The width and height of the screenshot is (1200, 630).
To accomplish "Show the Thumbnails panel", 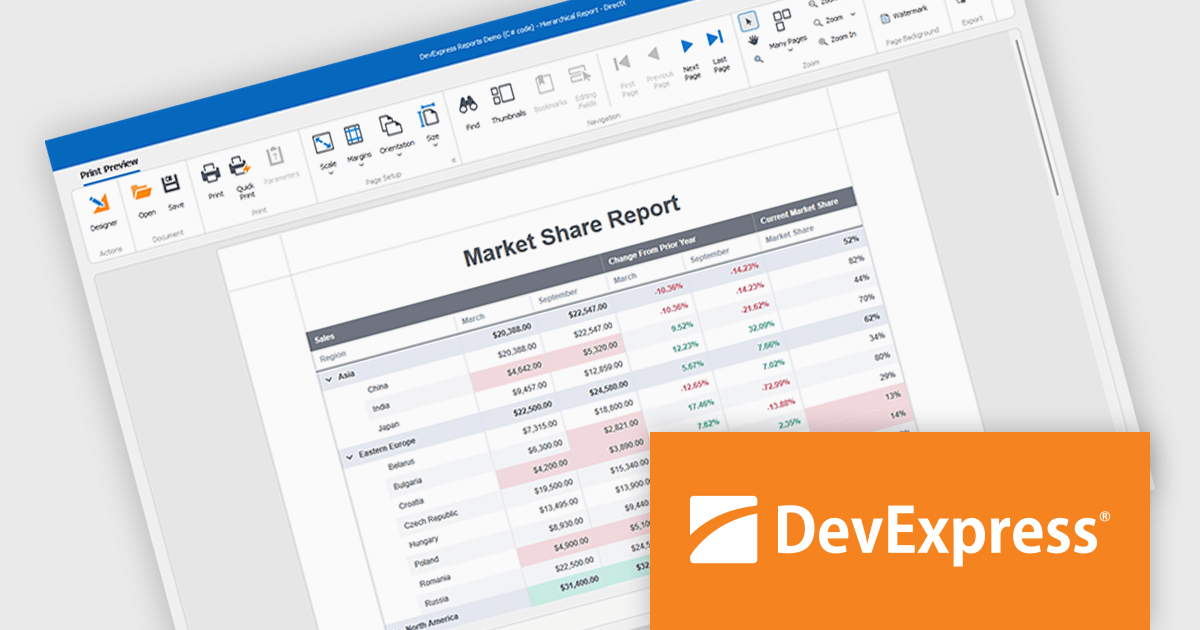I will (x=502, y=96).
